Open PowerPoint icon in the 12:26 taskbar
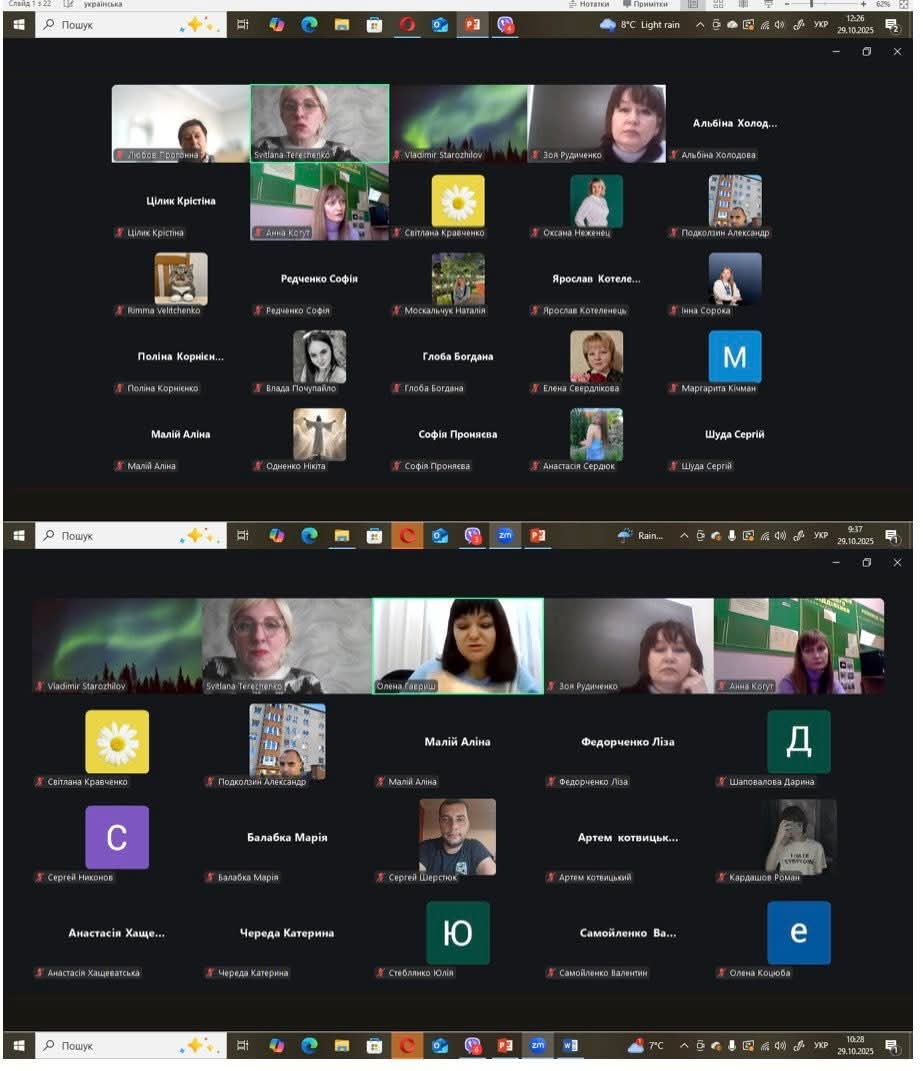The image size is (923, 1071). coord(472,25)
